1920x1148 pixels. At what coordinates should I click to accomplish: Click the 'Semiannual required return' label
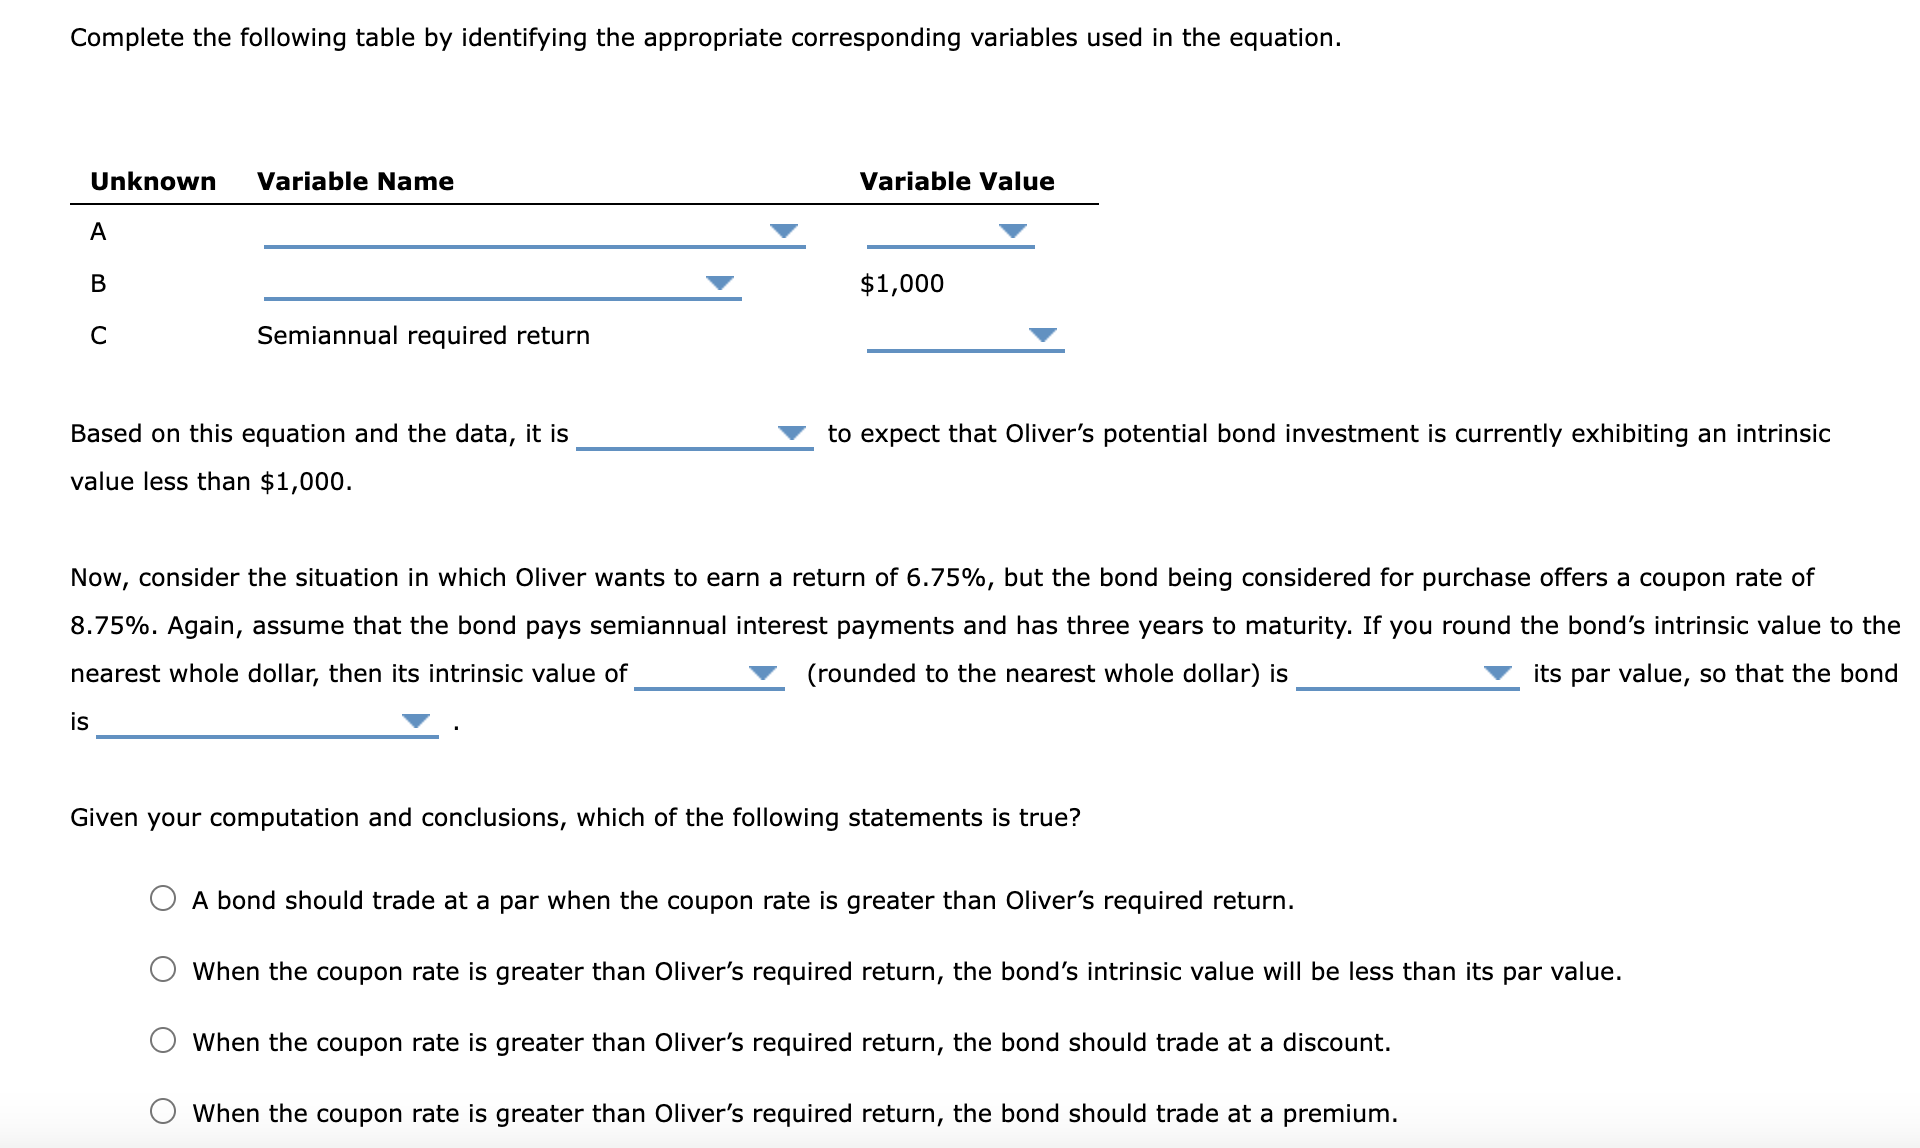[x=422, y=335]
